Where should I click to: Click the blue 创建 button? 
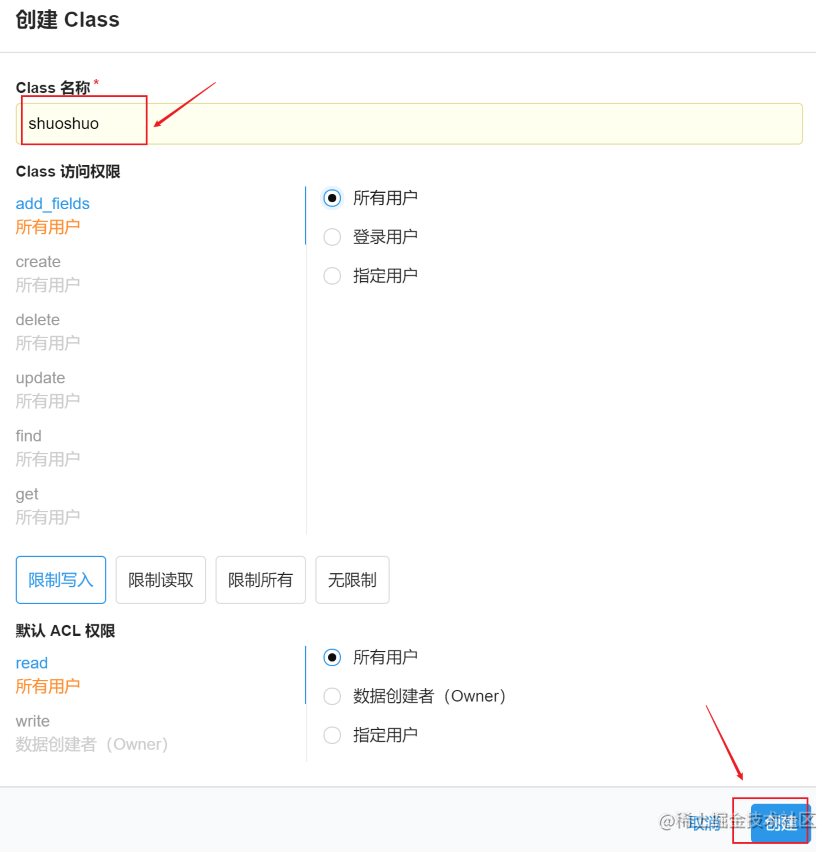coord(781,823)
